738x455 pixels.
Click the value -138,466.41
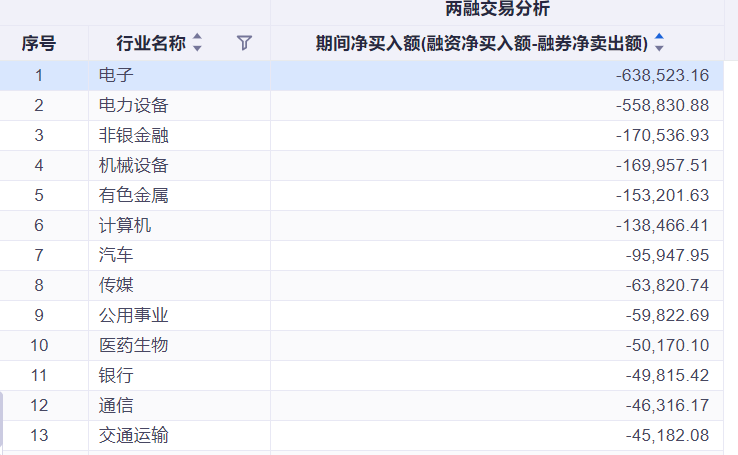(x=662, y=225)
